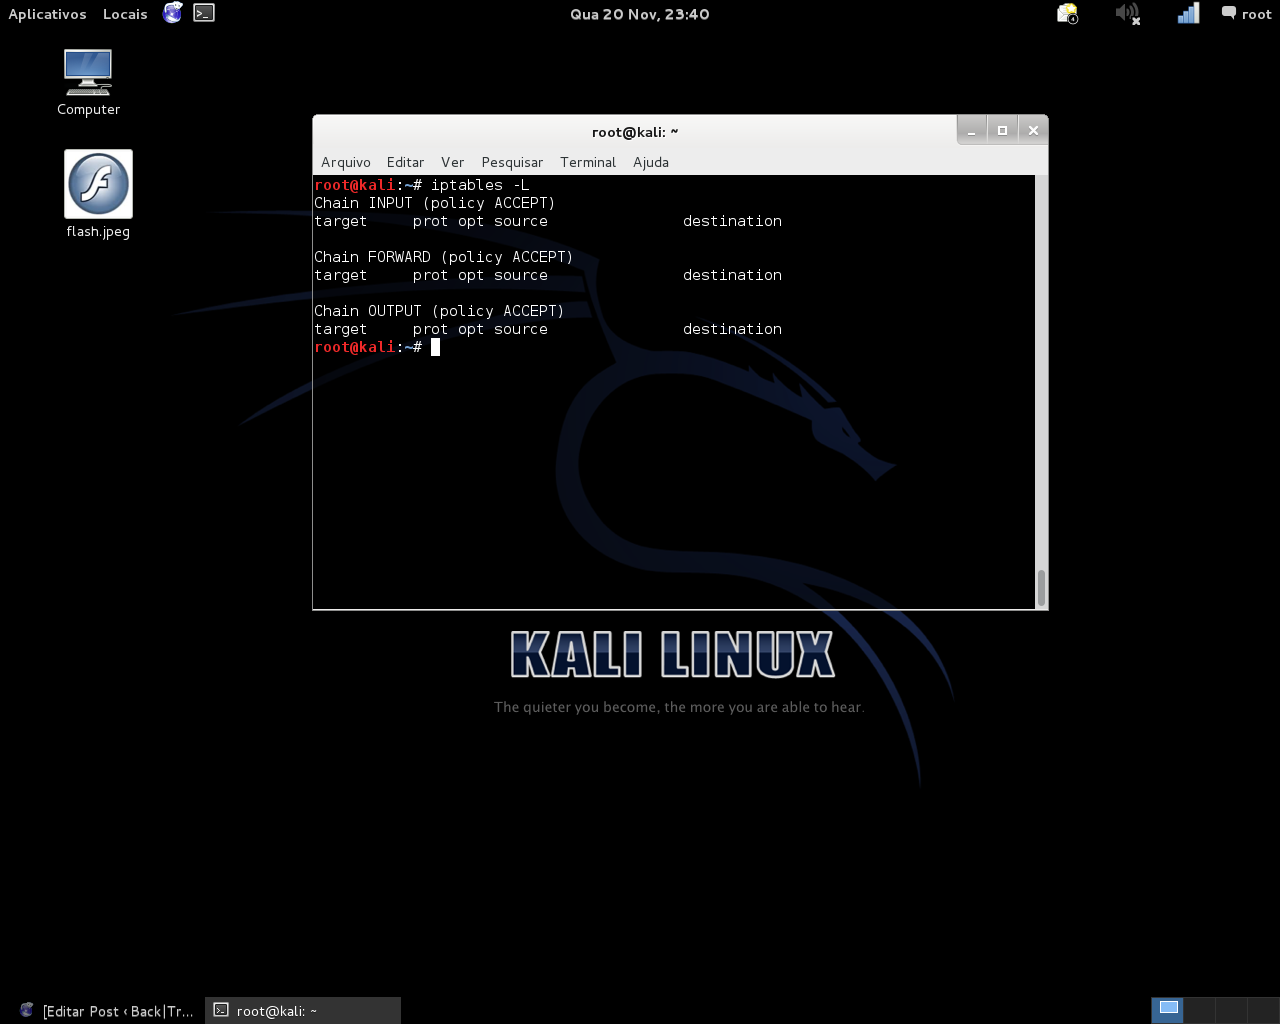Select the Computer desktop icon
This screenshot has height=1024, width=1280.
pyautogui.click(x=88, y=83)
